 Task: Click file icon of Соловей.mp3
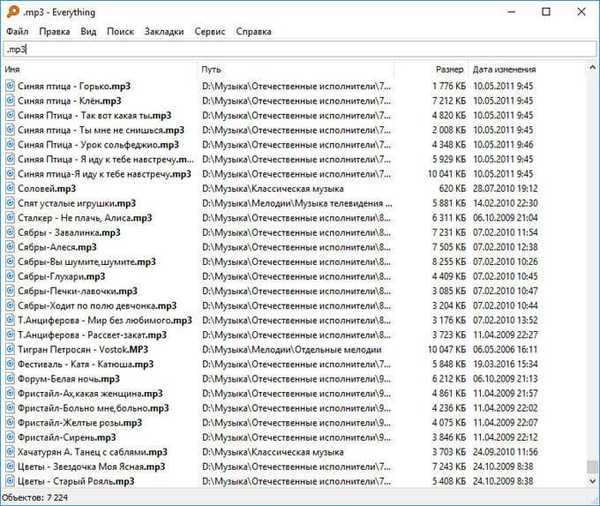click(10, 188)
